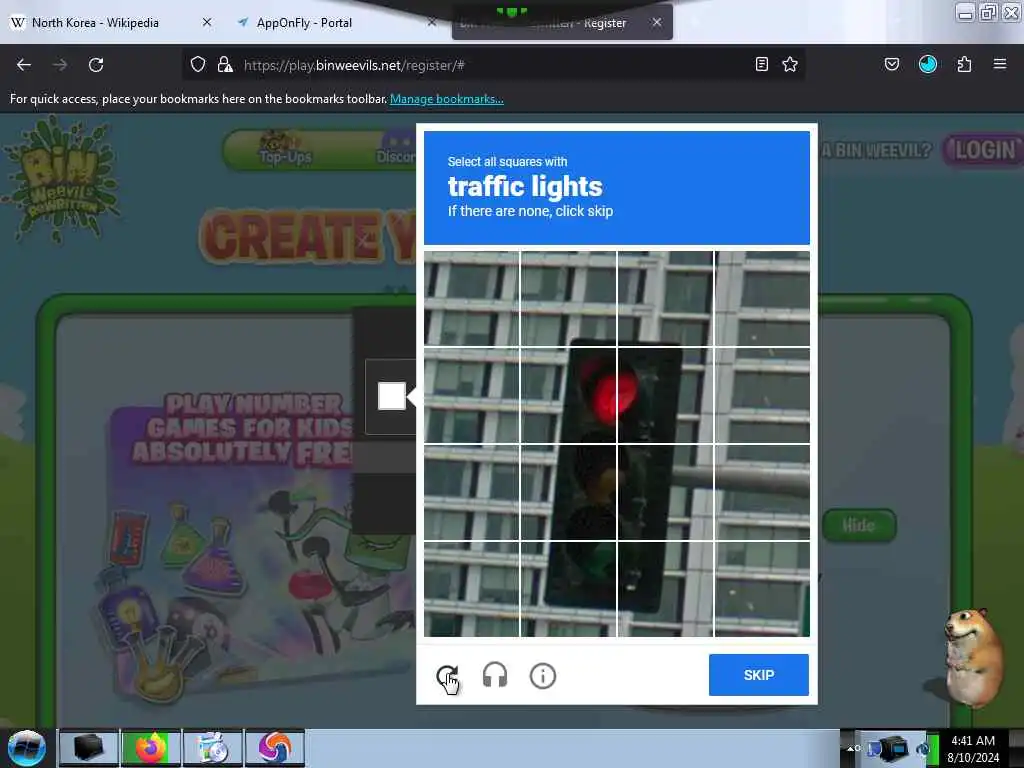Tick the reCAPTCHA checkbox
1024x768 pixels.
[392, 396]
